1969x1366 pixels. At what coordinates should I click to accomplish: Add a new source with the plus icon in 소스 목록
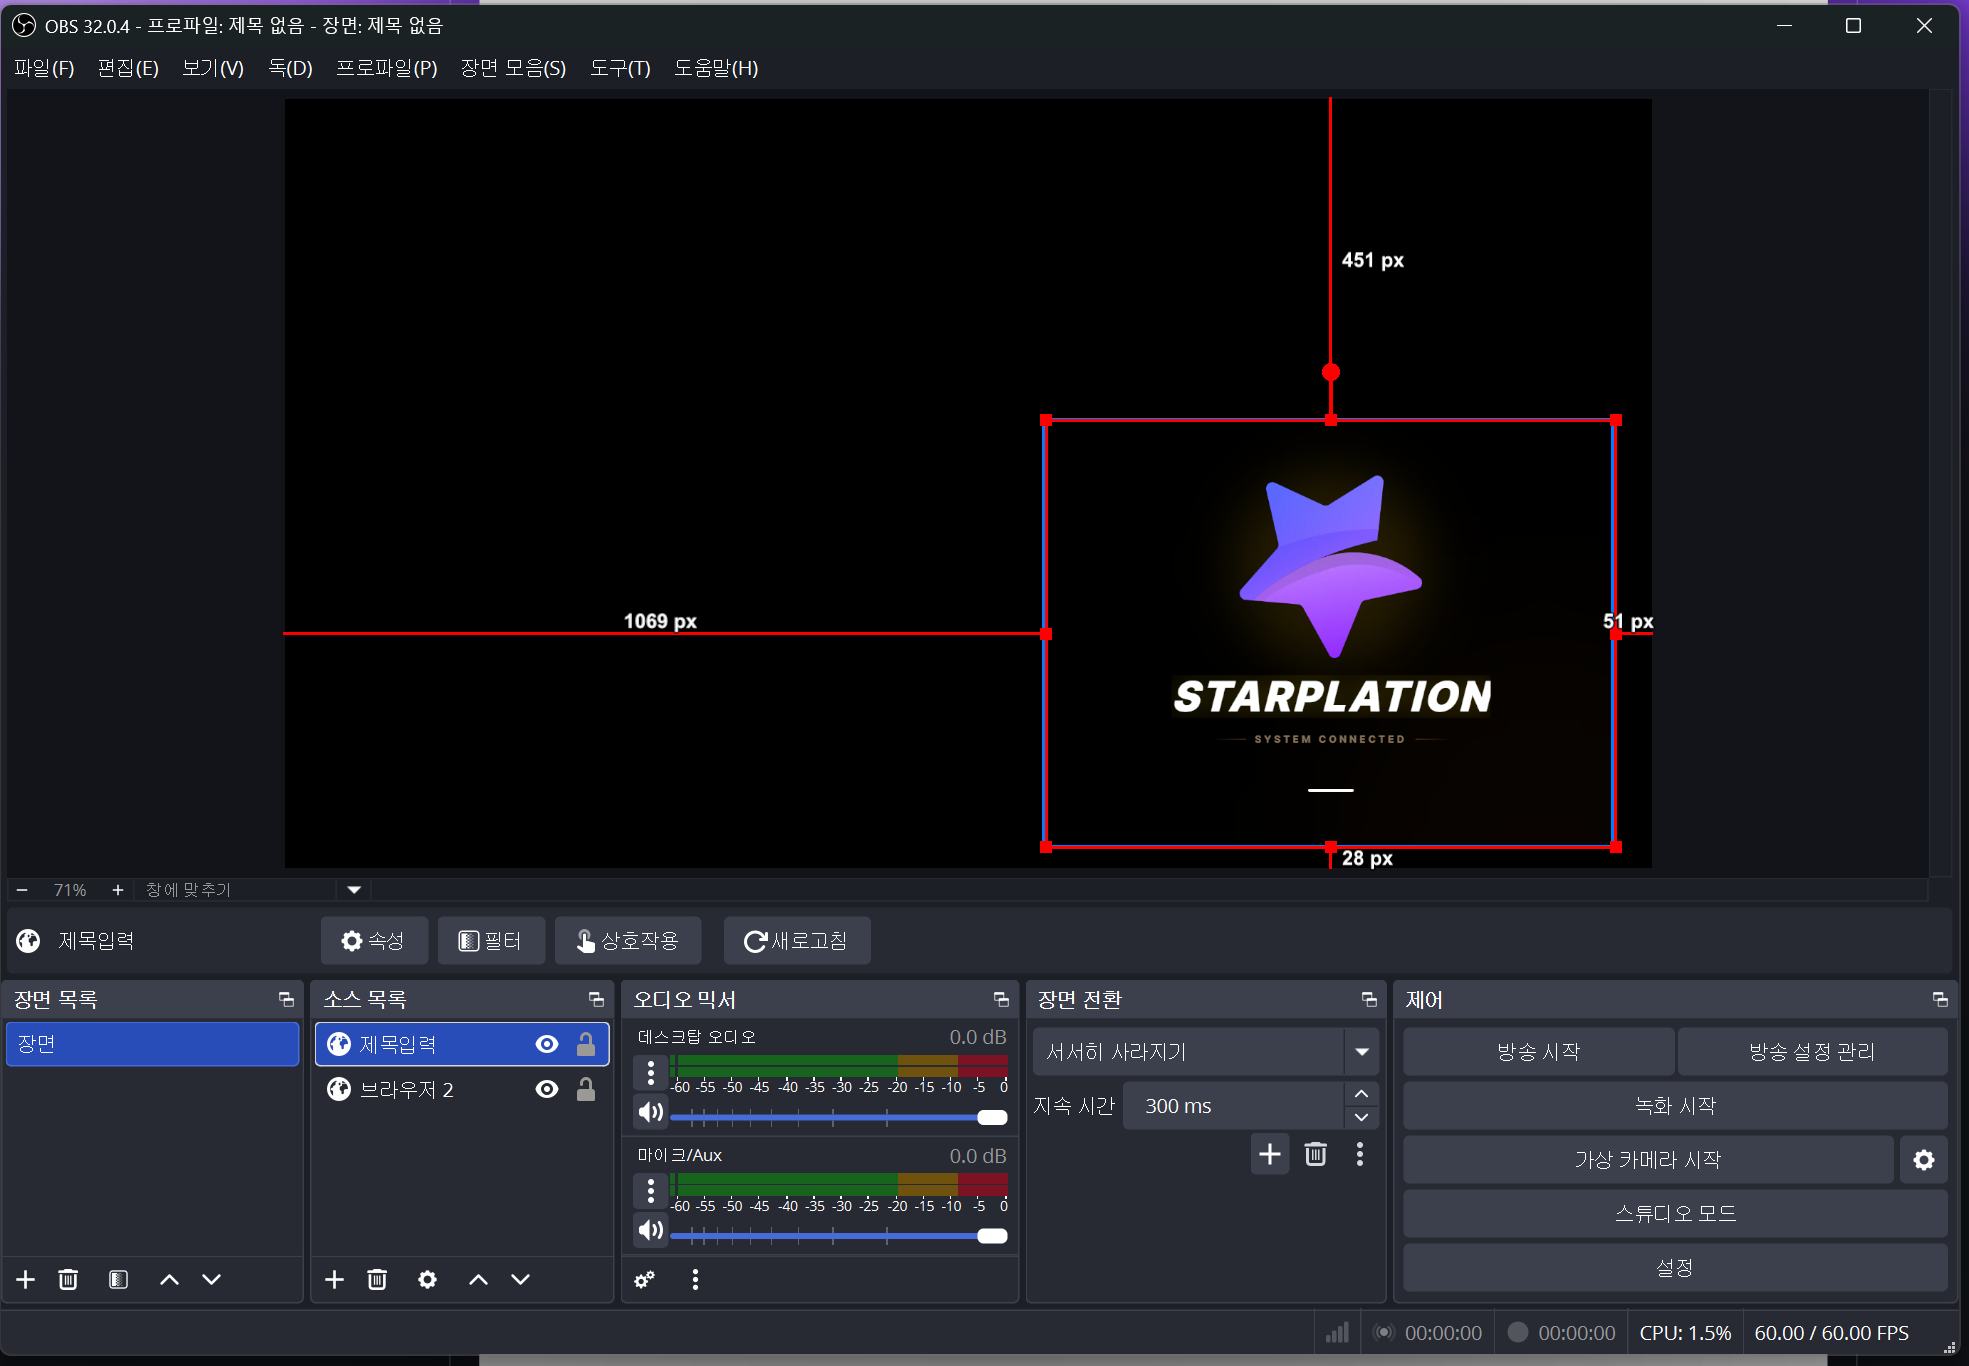tap(335, 1279)
